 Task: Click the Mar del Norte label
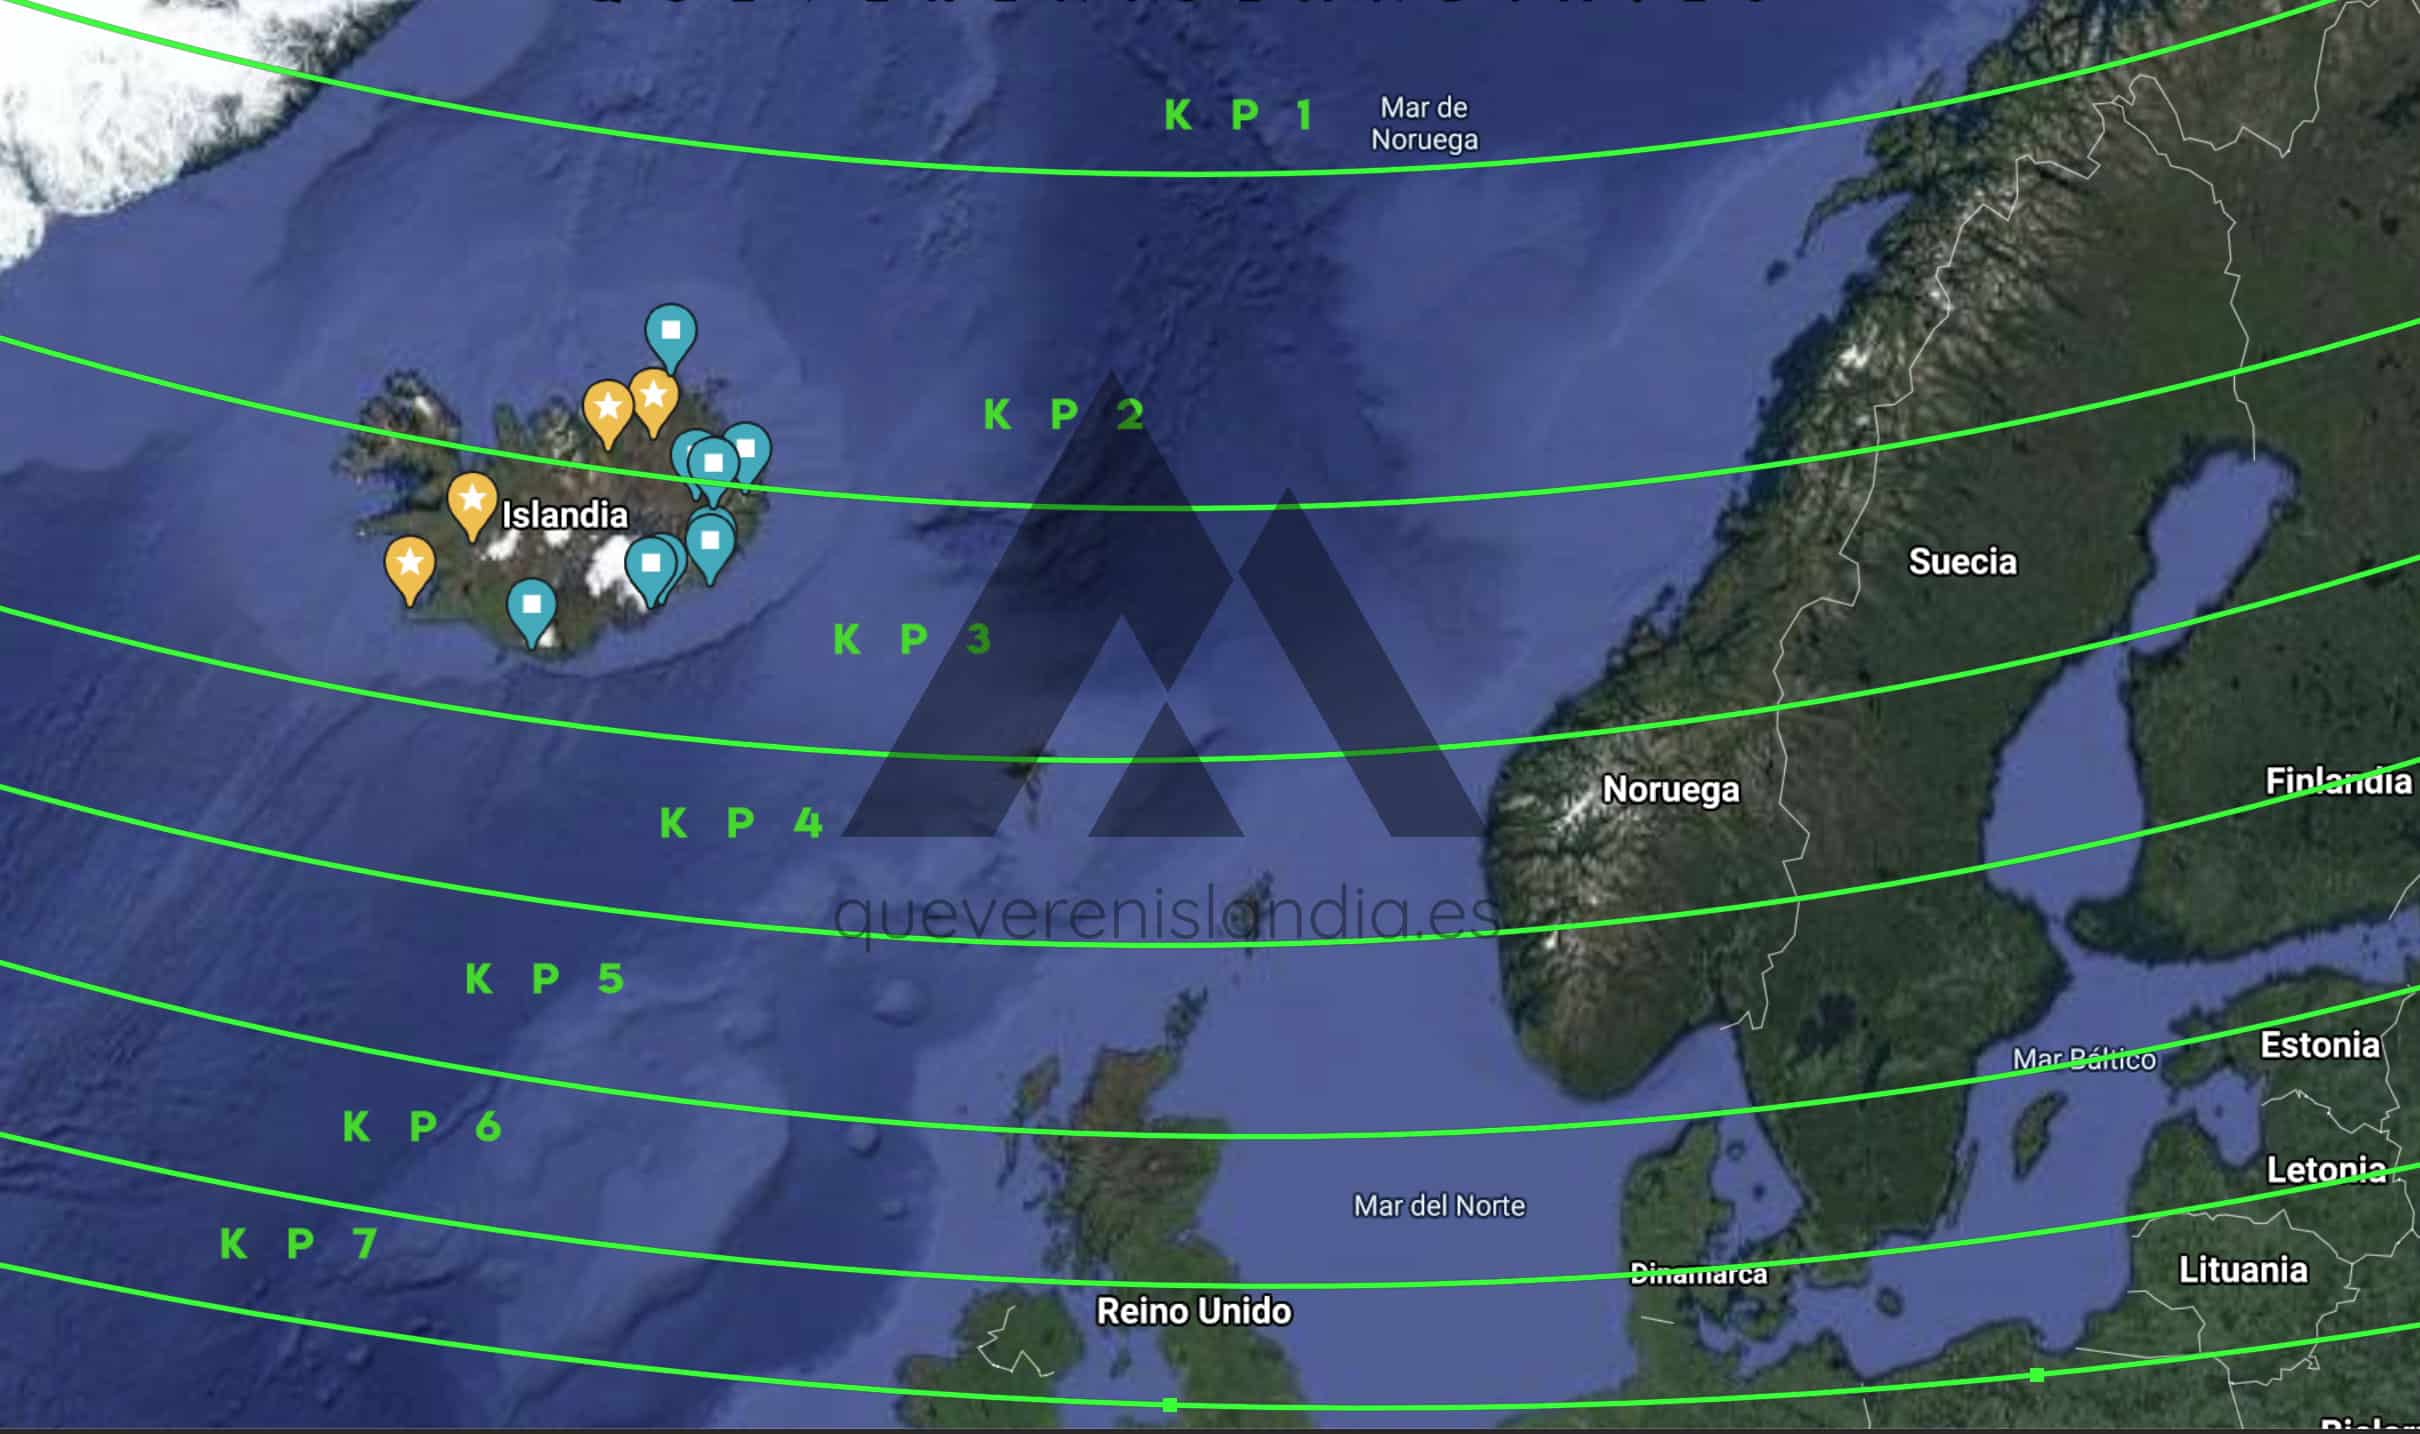(x=1439, y=1206)
